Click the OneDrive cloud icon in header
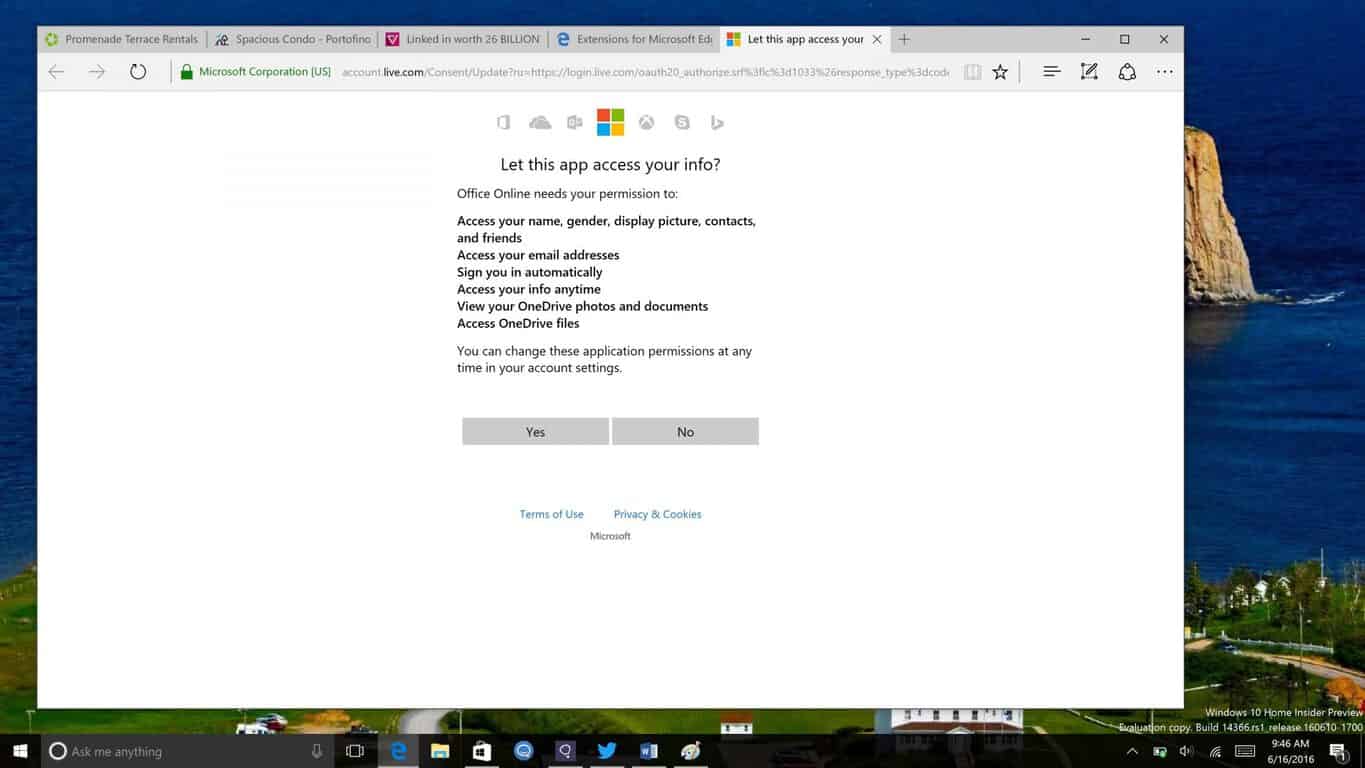Screen dimensions: 1365x768 (540, 122)
